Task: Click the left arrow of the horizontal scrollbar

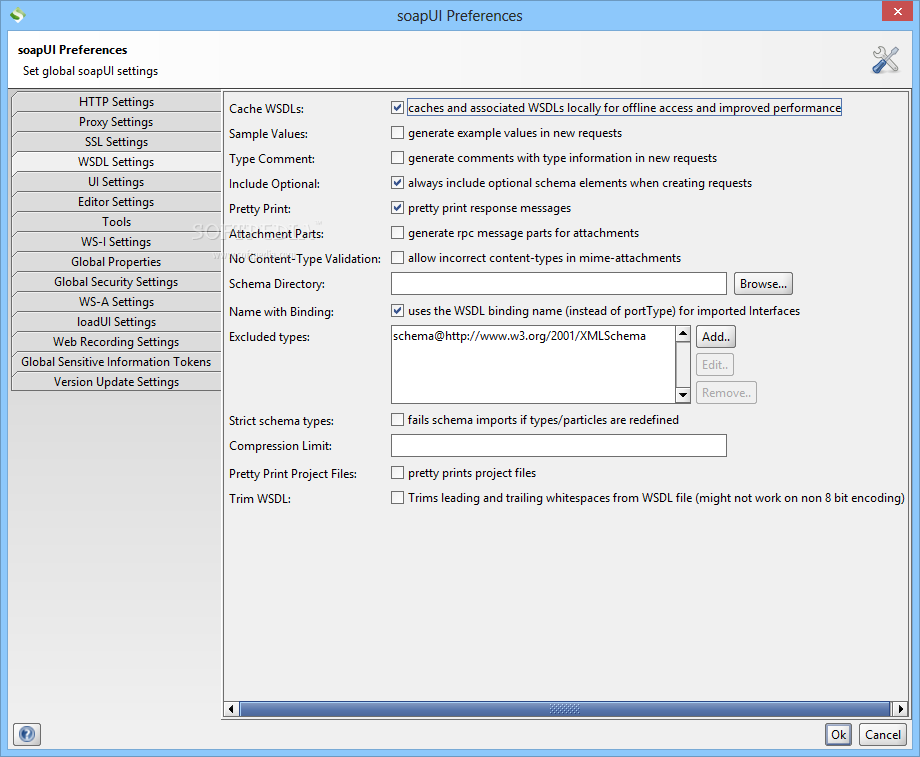Action: pos(231,708)
